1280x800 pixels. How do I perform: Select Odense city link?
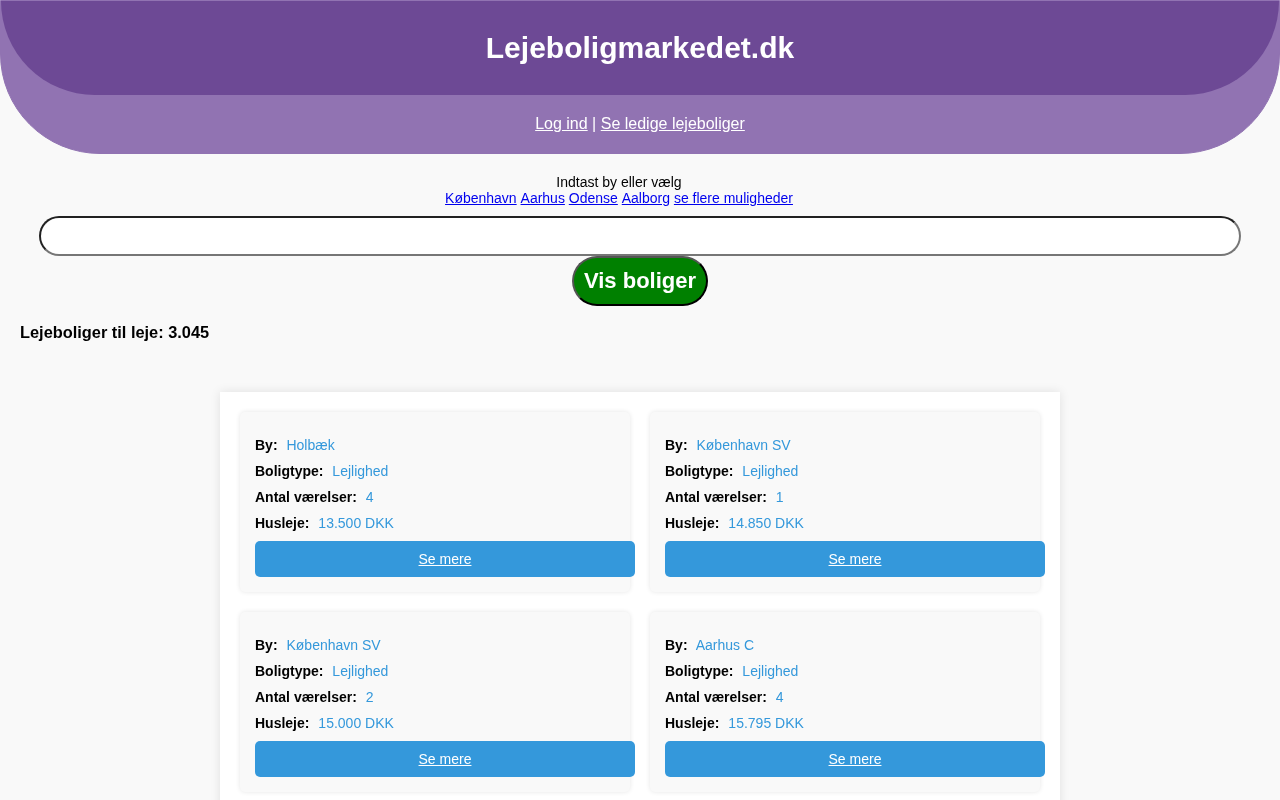pyautogui.click(x=593, y=198)
